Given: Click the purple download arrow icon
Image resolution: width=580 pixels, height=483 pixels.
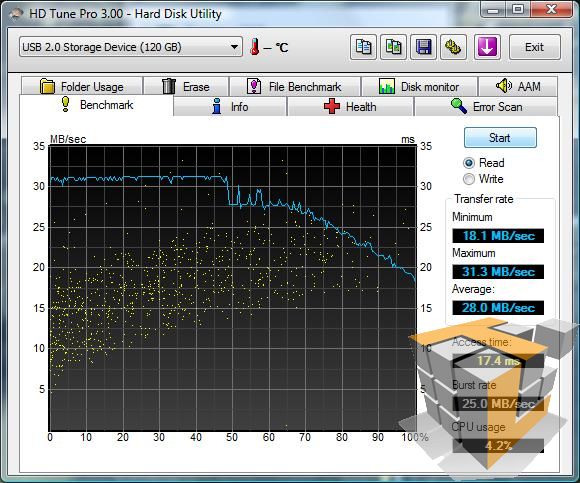Looking at the screenshot, I should click(x=487, y=47).
